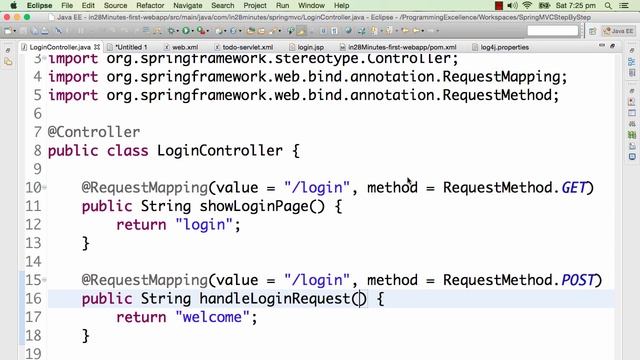The height and width of the screenshot is (360, 640).
Task: Switch to the todo-servlet.xml tab
Action: click(244, 47)
